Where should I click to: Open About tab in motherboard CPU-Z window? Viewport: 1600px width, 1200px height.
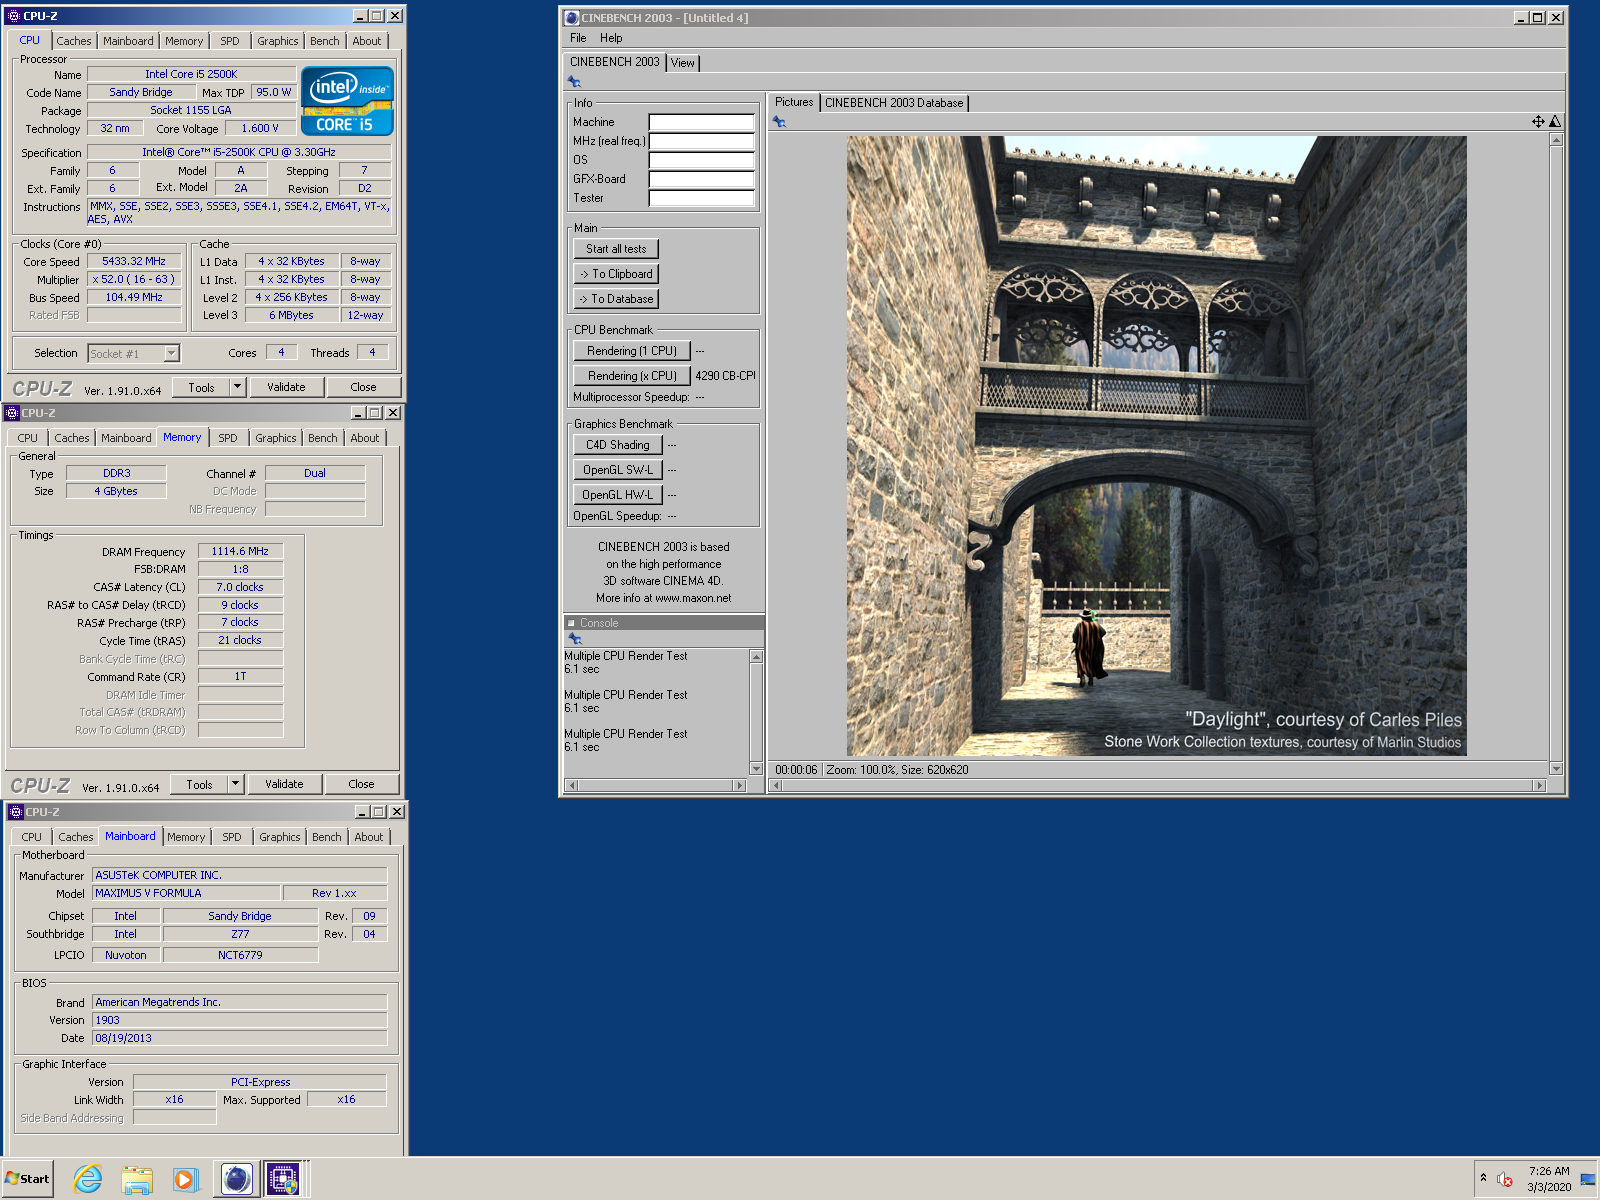tap(368, 837)
